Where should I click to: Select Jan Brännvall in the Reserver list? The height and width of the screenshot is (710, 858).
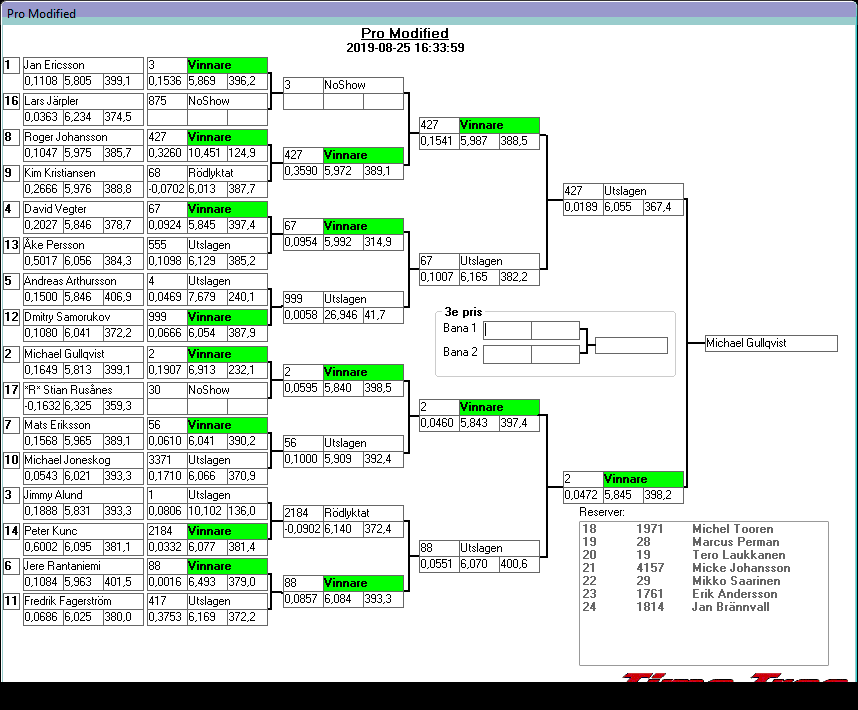point(730,607)
